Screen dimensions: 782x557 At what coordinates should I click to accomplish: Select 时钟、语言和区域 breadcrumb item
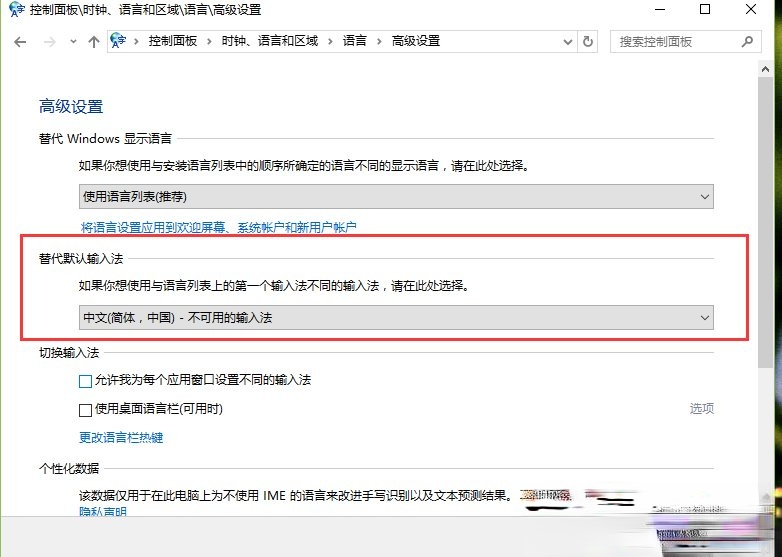pos(270,41)
